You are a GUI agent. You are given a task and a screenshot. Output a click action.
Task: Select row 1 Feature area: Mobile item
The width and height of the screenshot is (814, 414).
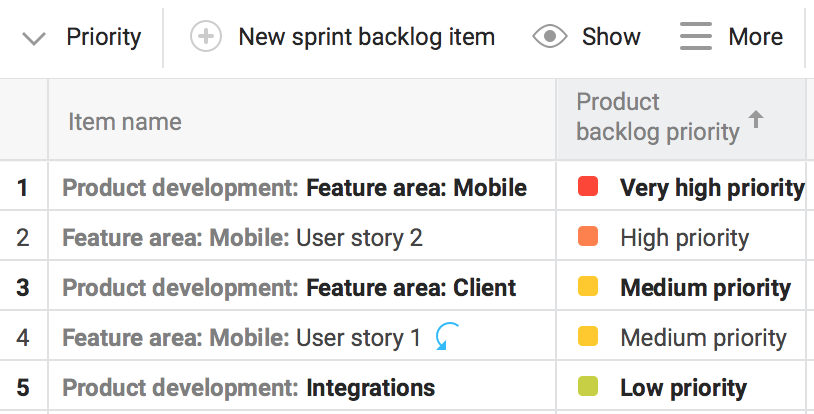point(416,188)
